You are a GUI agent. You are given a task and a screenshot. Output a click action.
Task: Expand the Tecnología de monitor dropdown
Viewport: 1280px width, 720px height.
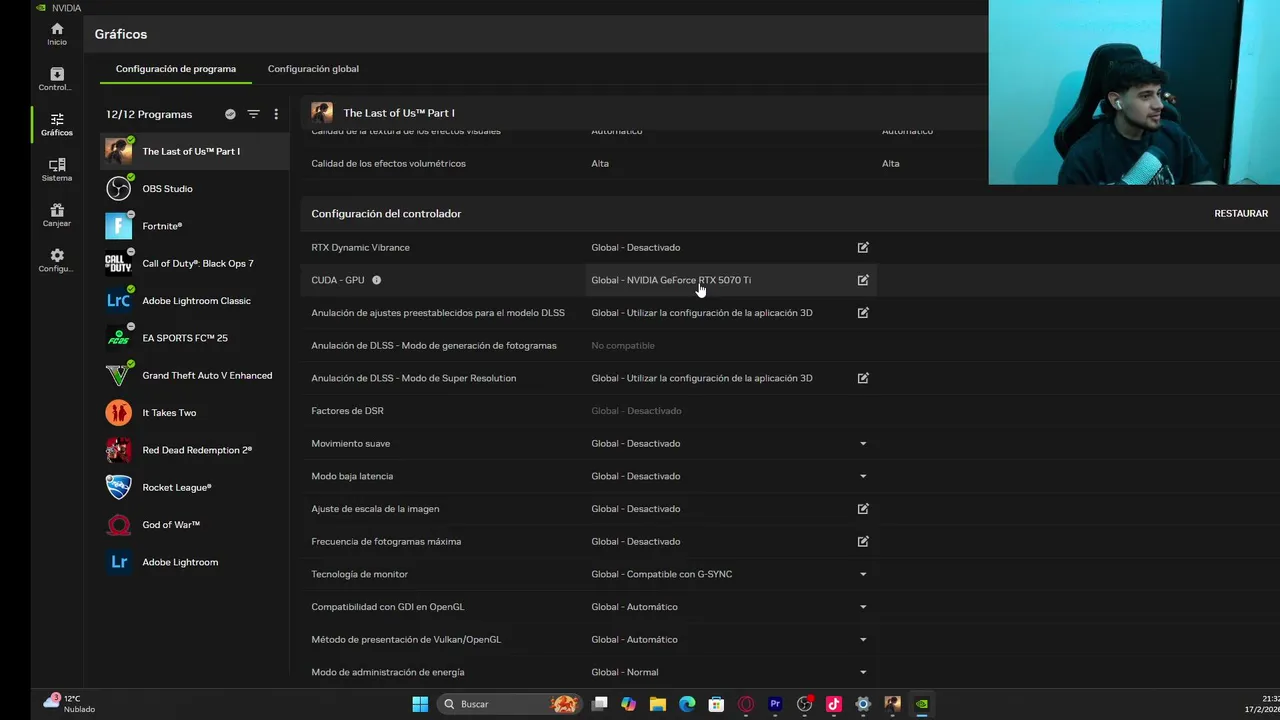point(863,574)
